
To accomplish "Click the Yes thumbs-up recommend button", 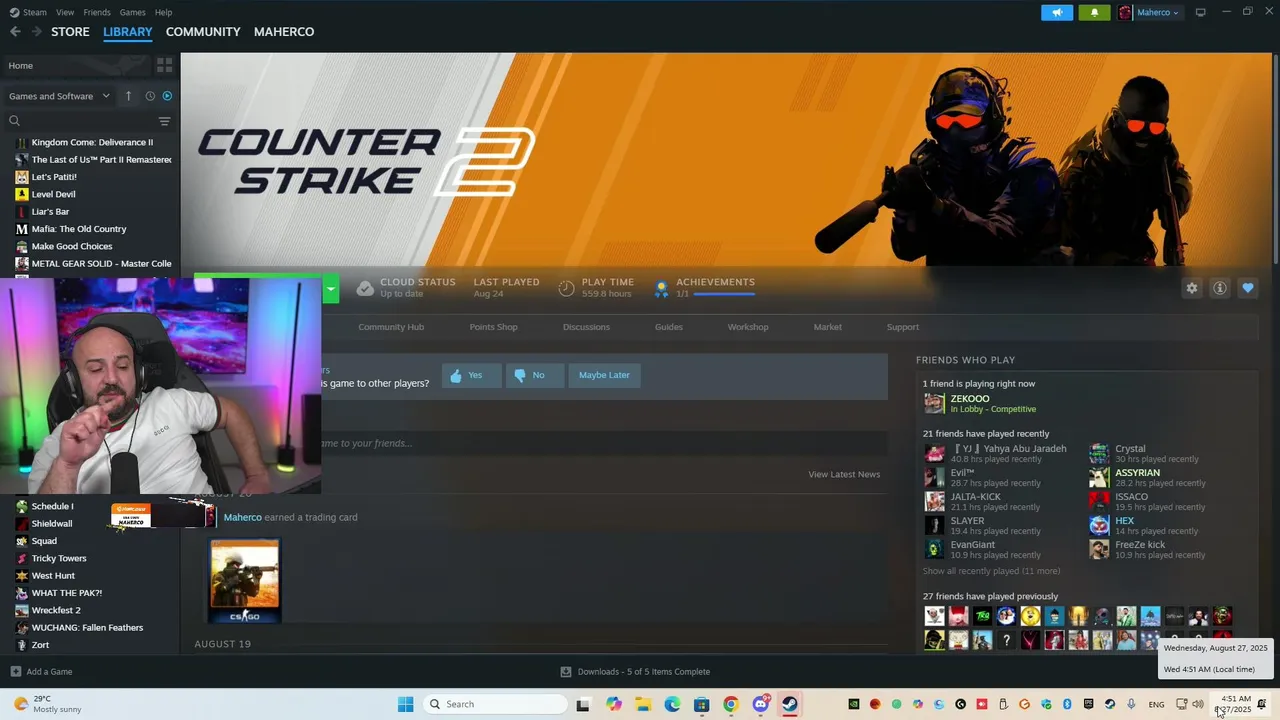I will click(x=471, y=375).
